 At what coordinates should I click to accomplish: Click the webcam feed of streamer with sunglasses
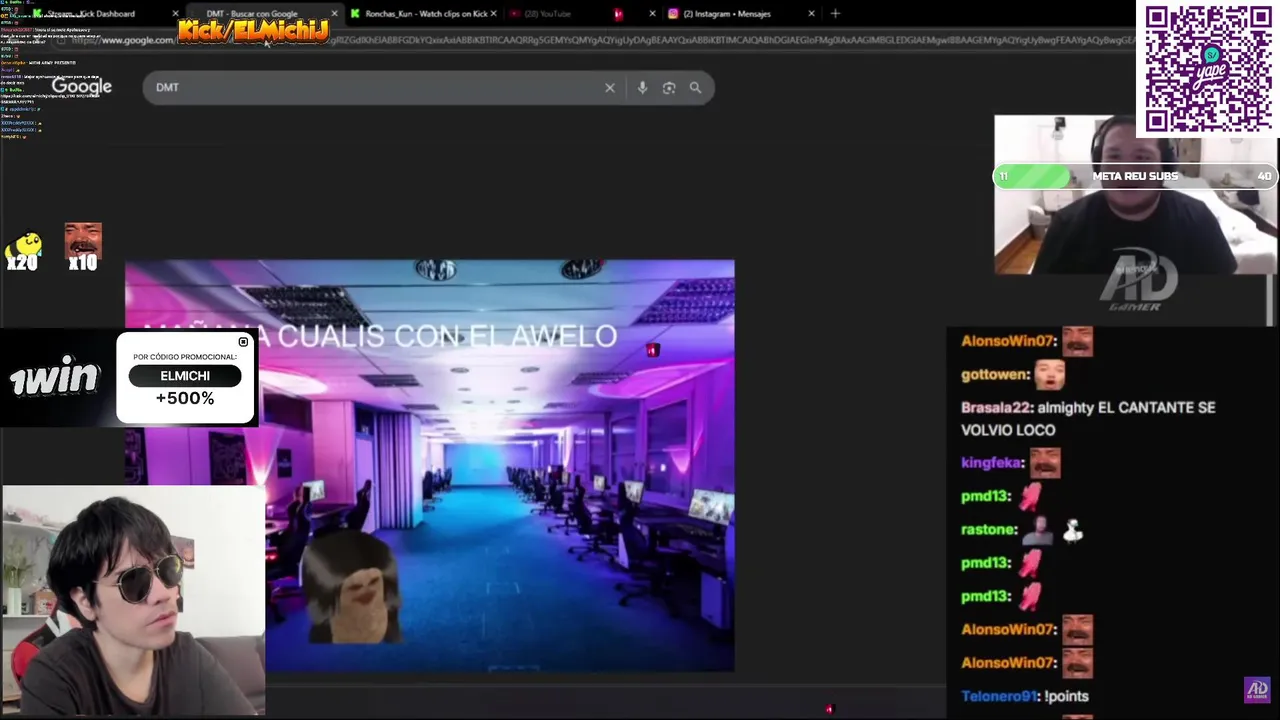(x=133, y=600)
